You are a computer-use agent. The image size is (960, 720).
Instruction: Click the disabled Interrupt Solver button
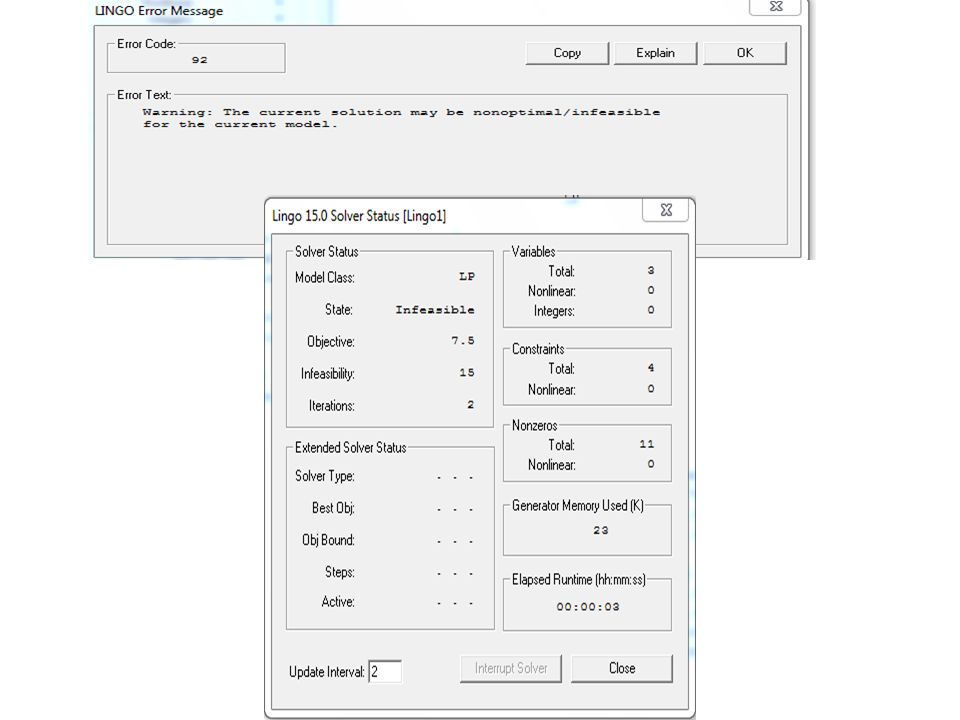pyautogui.click(x=511, y=669)
